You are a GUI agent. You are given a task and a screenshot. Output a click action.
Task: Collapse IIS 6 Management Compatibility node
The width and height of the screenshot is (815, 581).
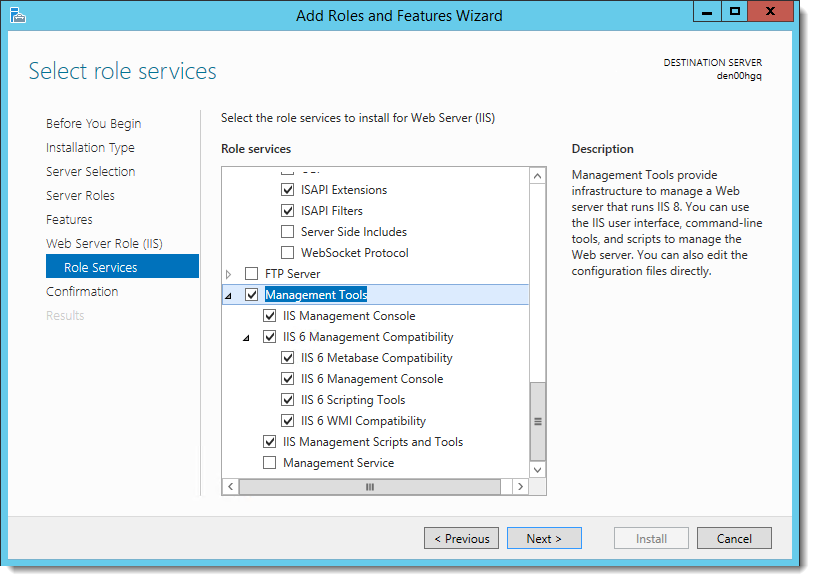point(247,338)
